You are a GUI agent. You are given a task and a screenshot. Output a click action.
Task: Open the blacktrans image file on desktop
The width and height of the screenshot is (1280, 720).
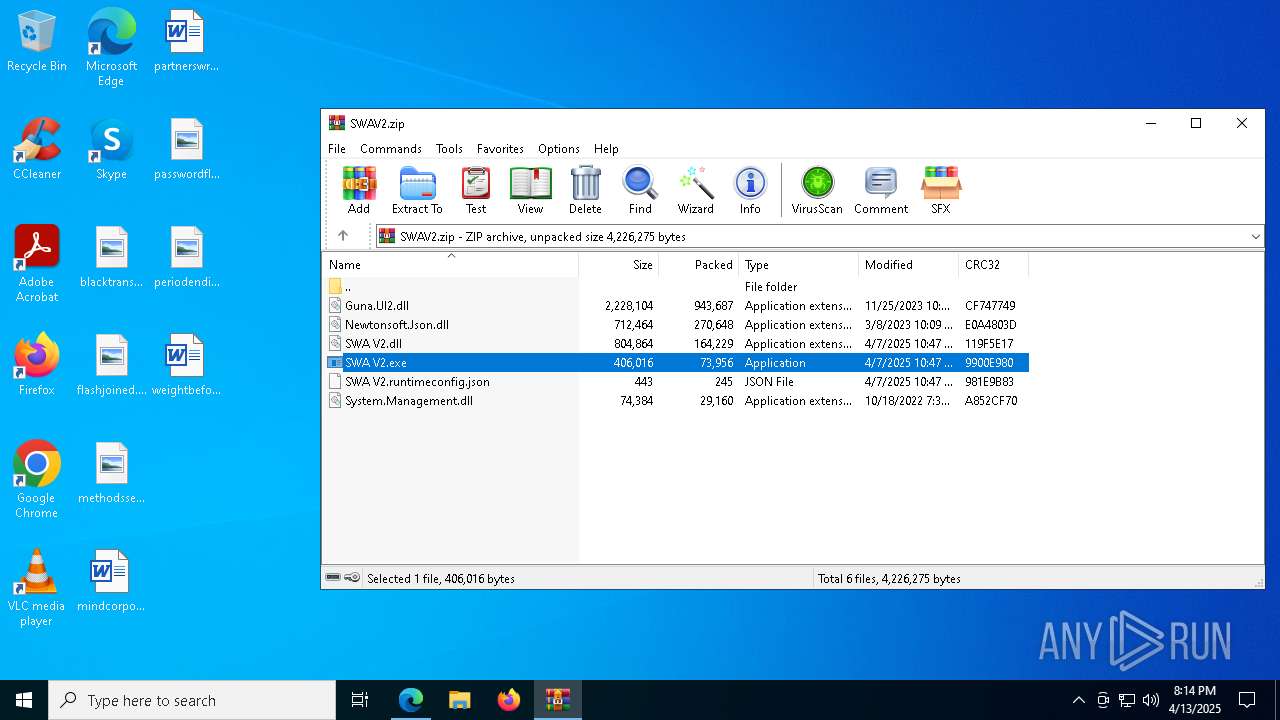pyautogui.click(x=111, y=257)
